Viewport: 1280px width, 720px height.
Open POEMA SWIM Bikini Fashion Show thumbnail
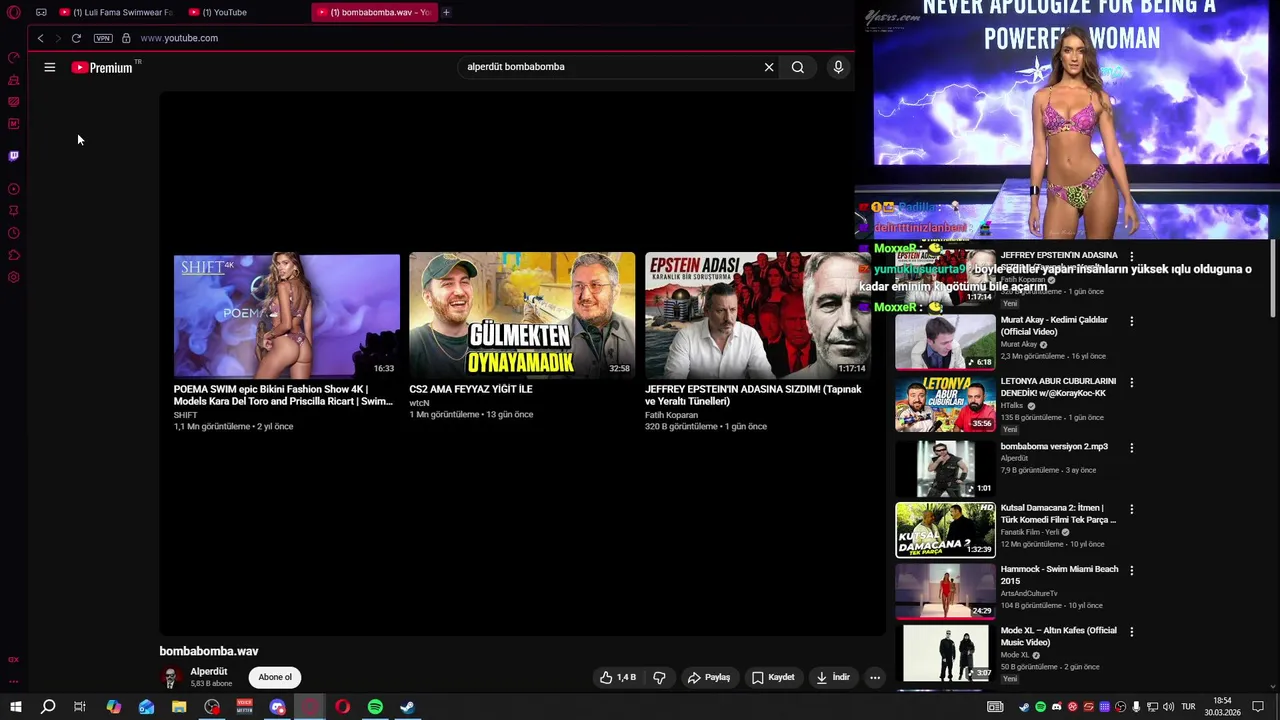pos(286,316)
